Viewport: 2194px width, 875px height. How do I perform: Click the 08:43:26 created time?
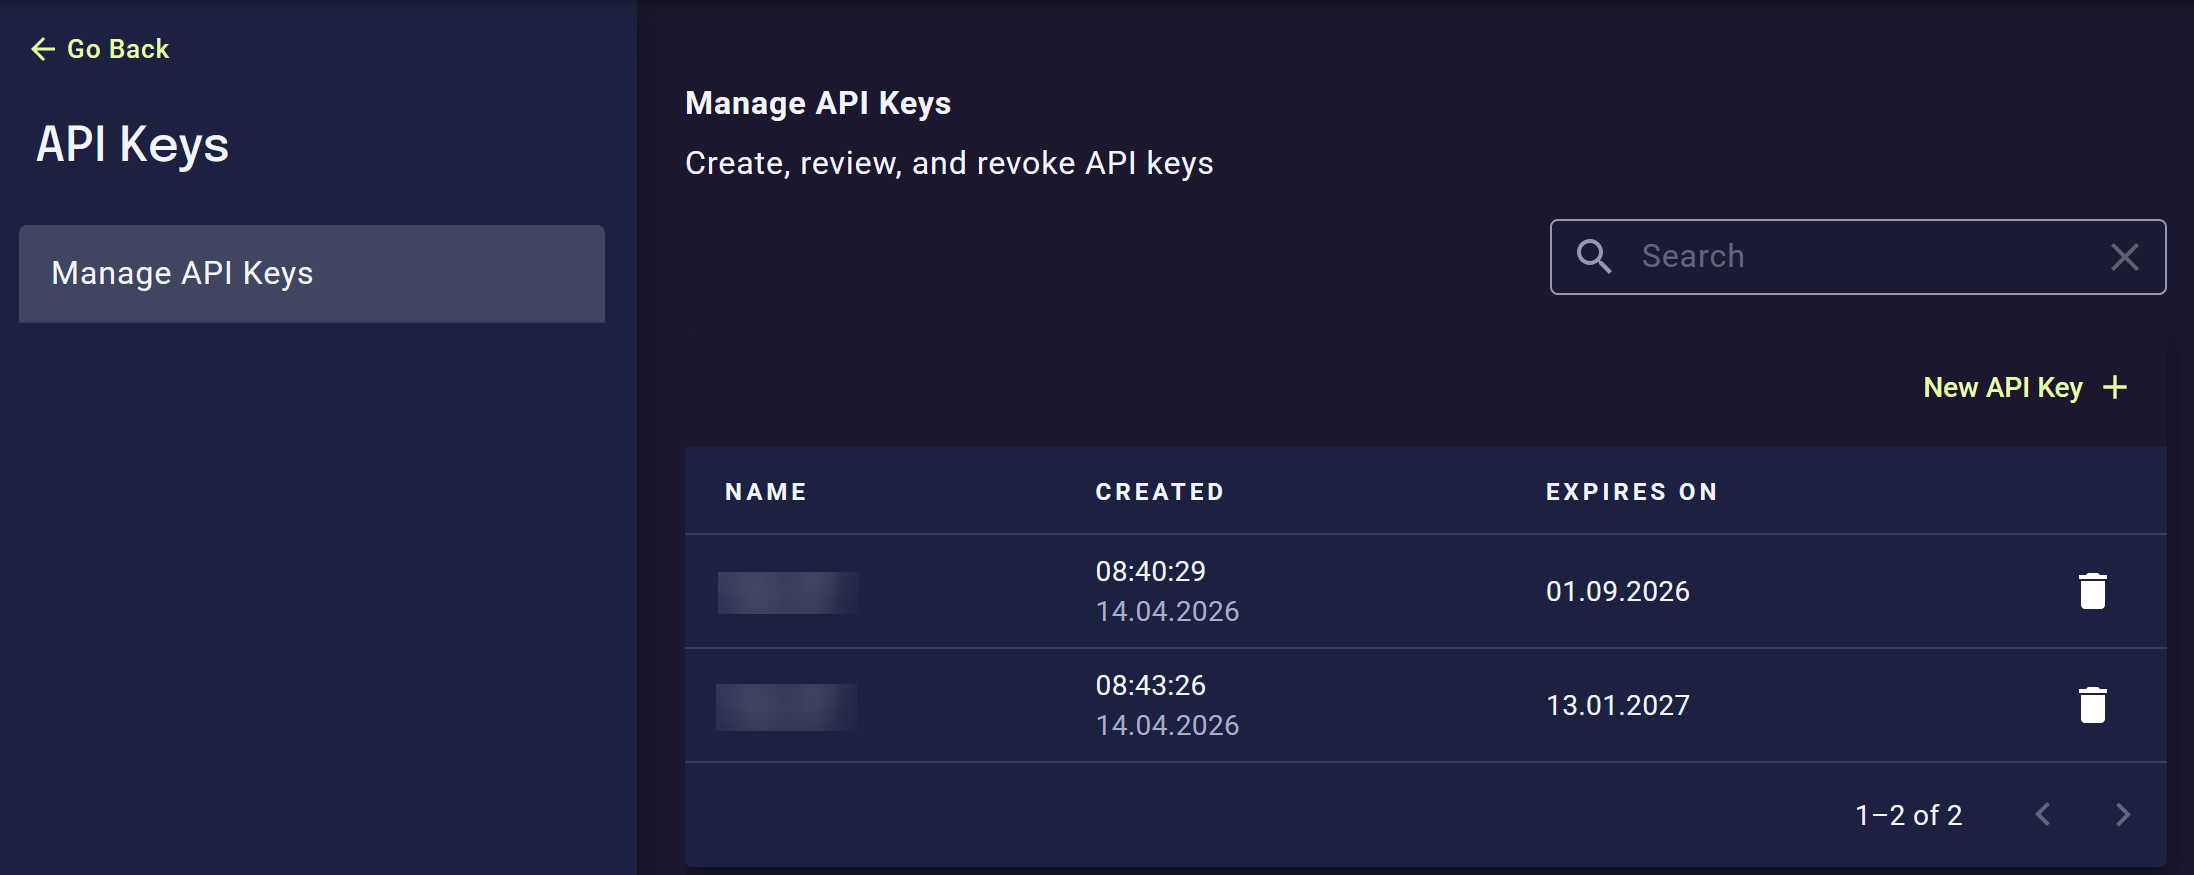pos(1151,686)
